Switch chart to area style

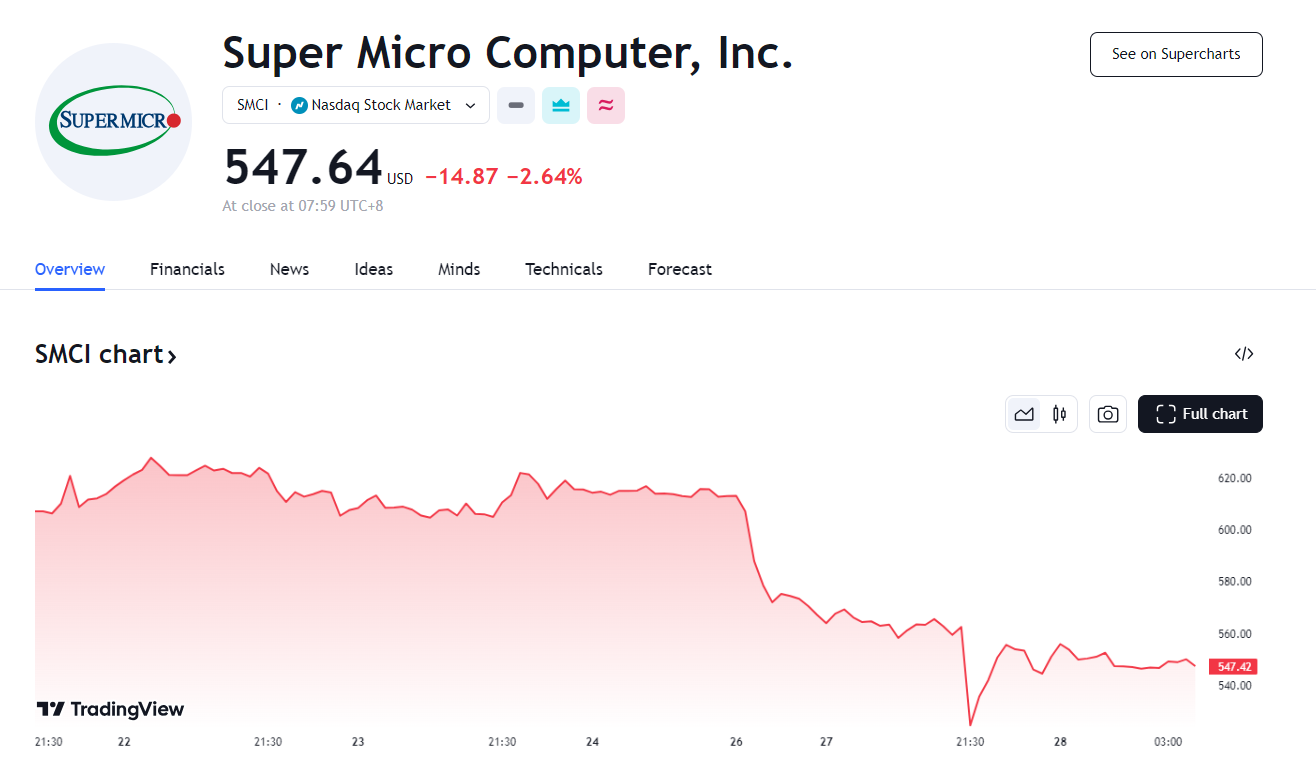(1024, 414)
